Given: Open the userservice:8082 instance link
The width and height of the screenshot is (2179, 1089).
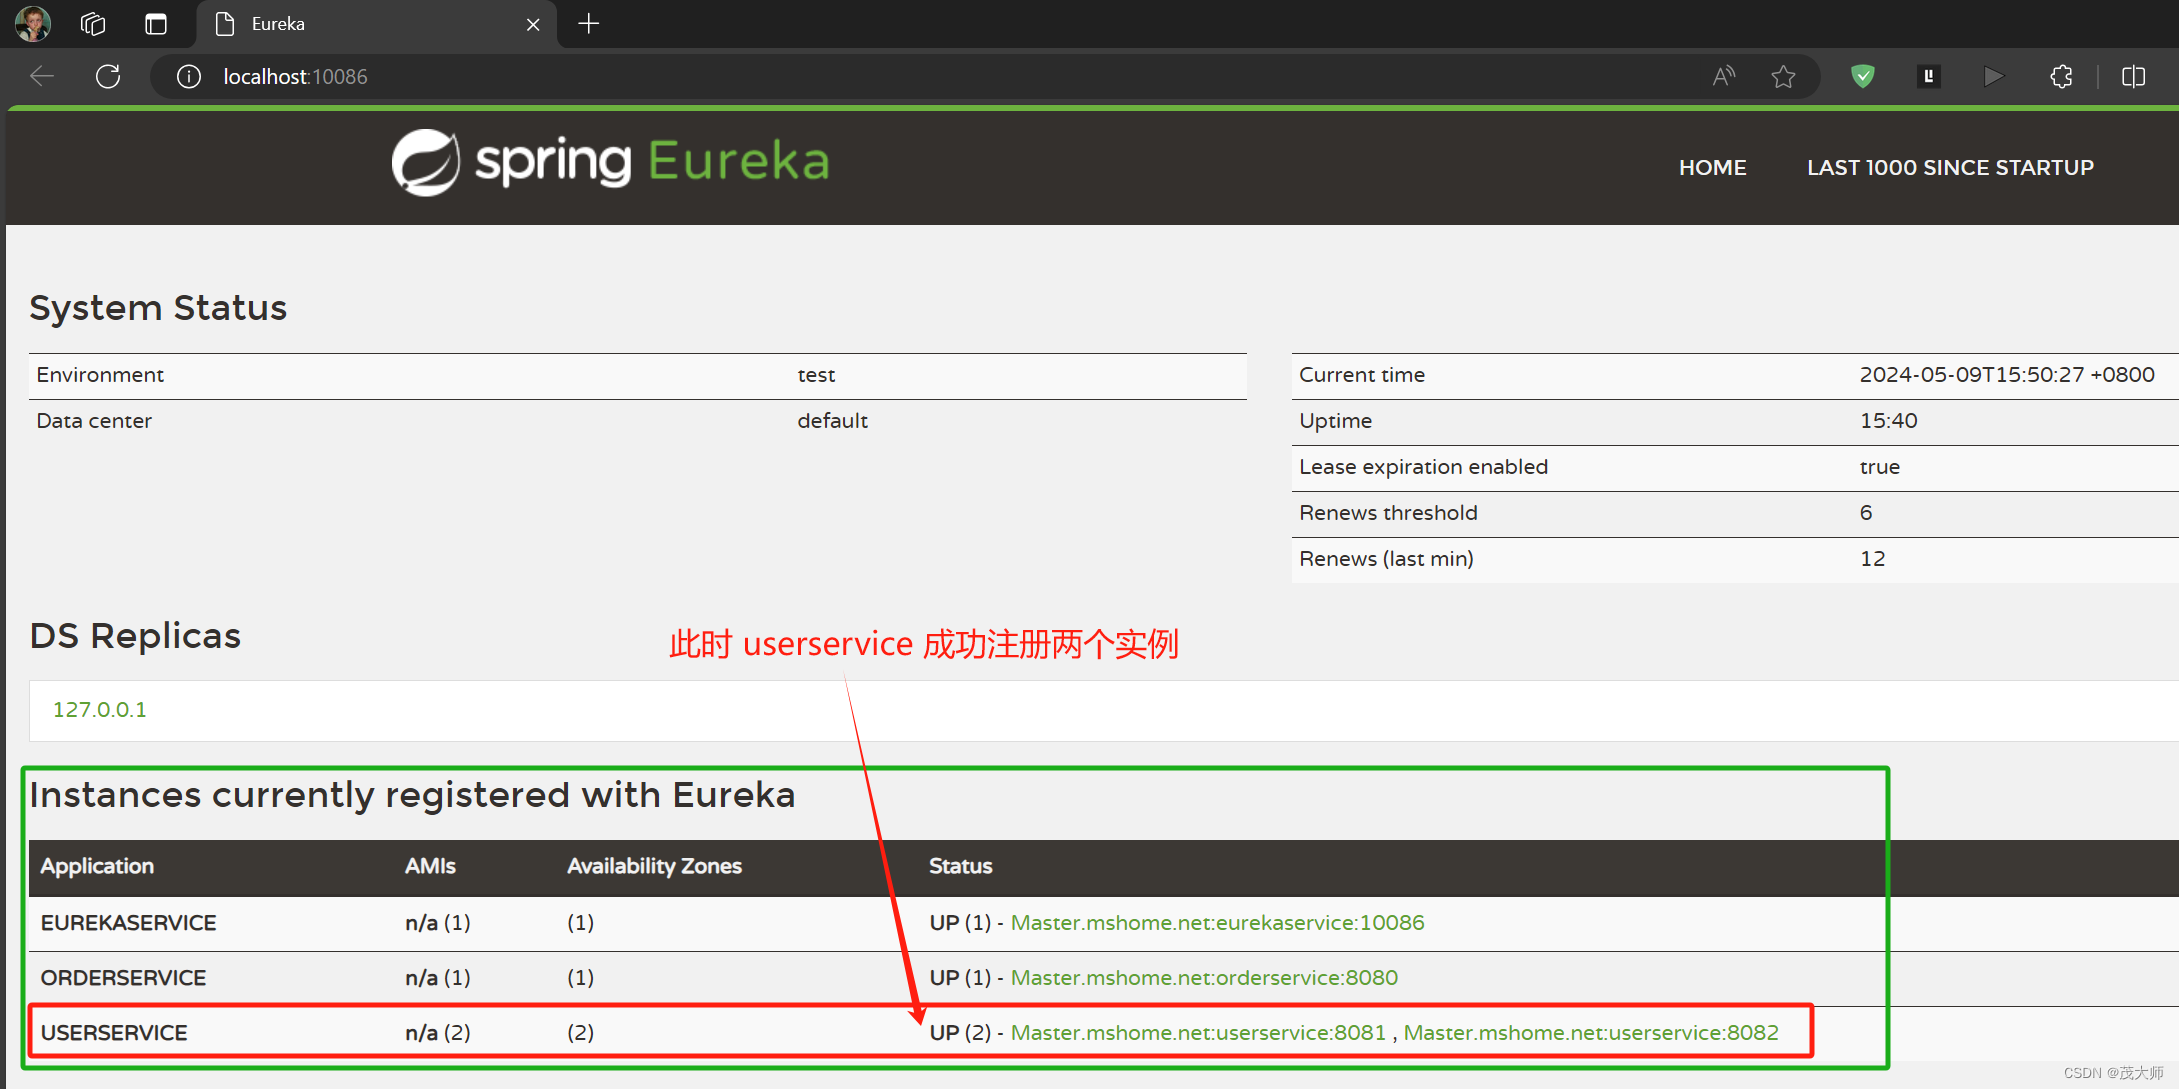Looking at the screenshot, I should 1590,1032.
